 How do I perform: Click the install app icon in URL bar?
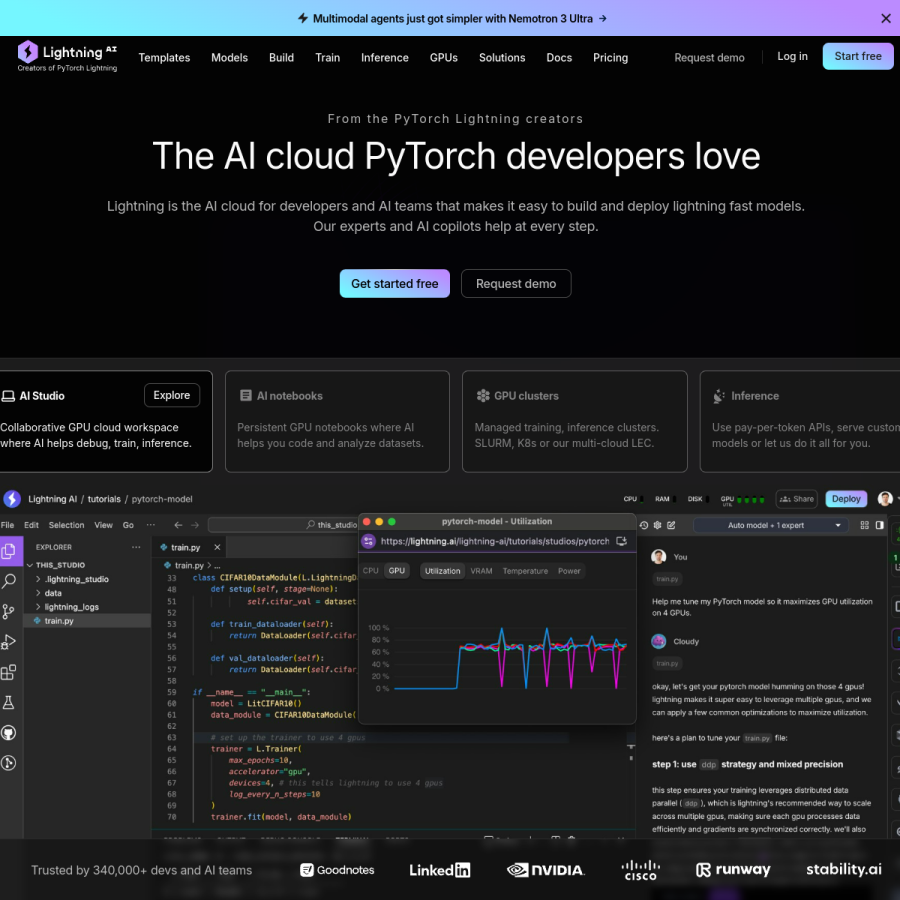(x=621, y=541)
